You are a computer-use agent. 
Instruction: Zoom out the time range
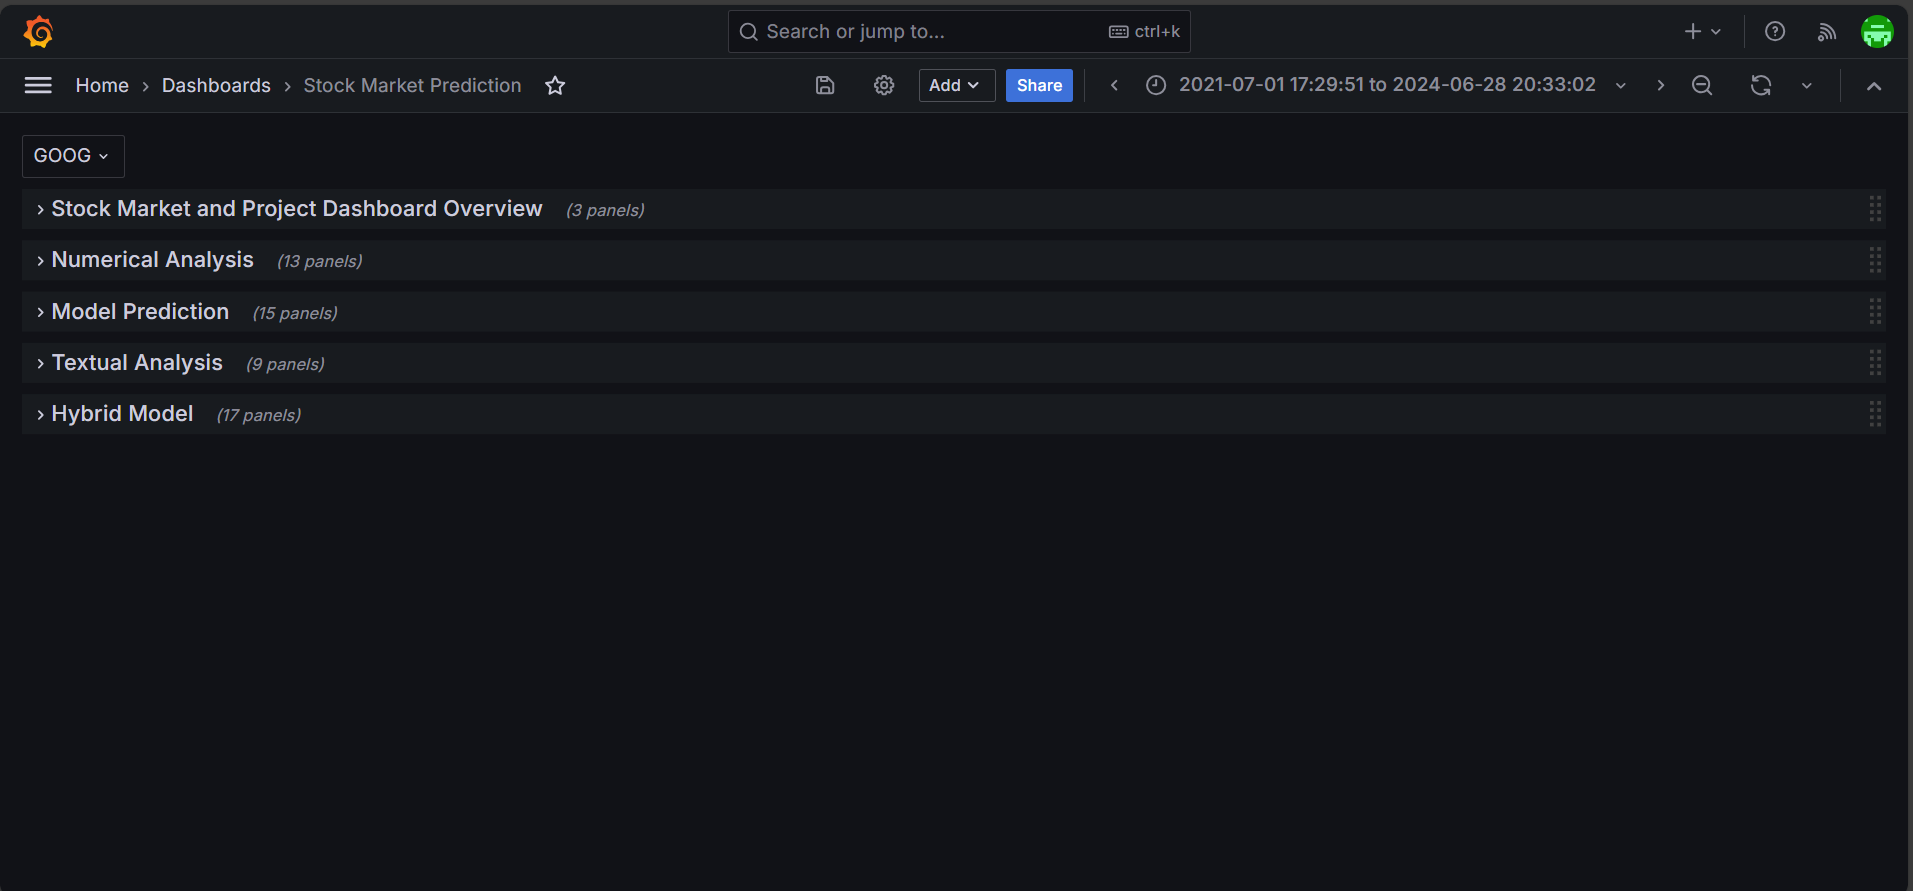[1702, 86]
